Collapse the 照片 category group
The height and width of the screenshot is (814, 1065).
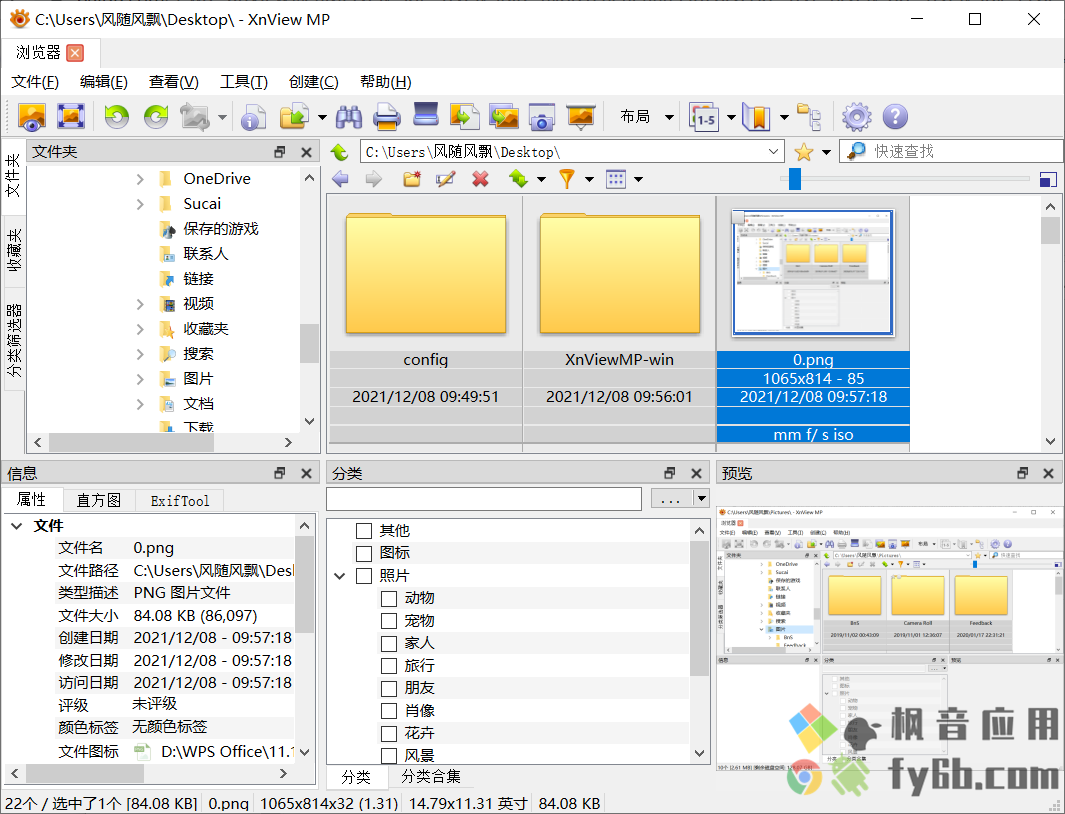(340, 576)
